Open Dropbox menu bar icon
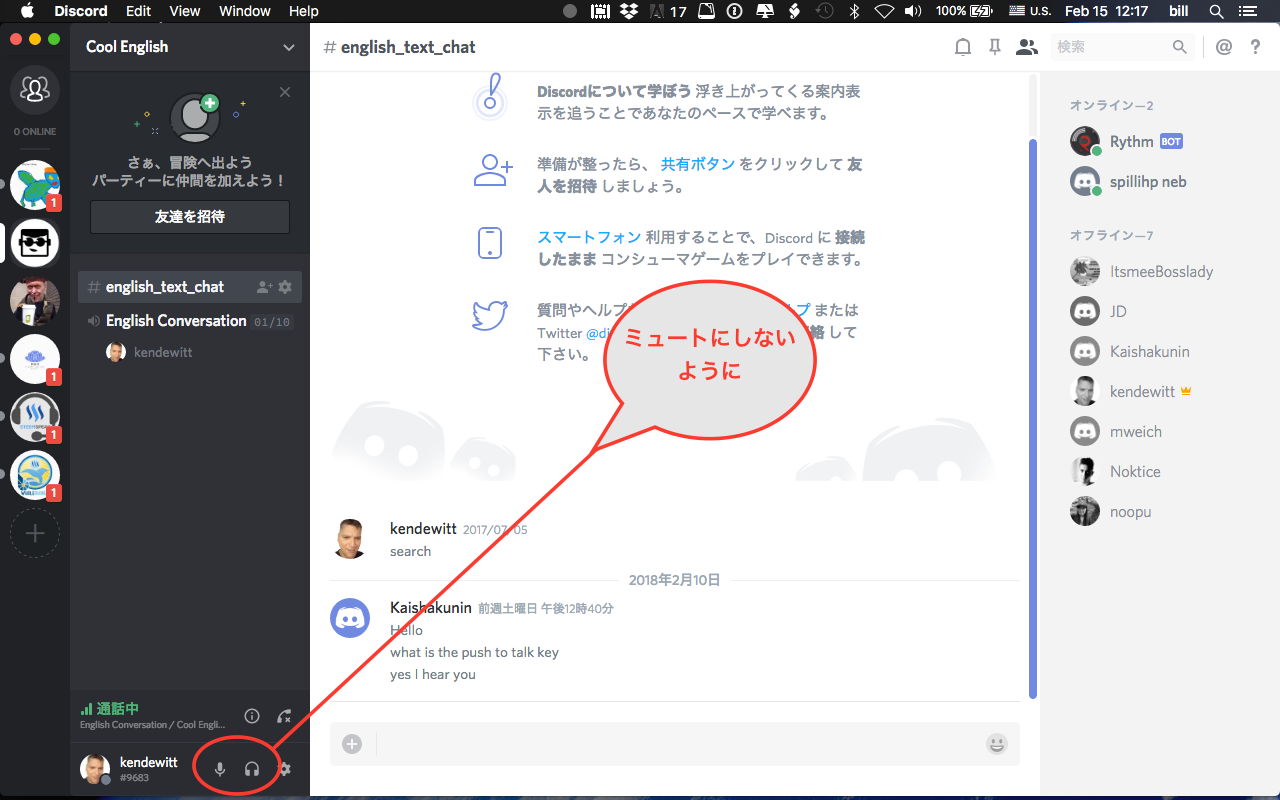Viewport: 1280px width, 800px height. [x=629, y=11]
